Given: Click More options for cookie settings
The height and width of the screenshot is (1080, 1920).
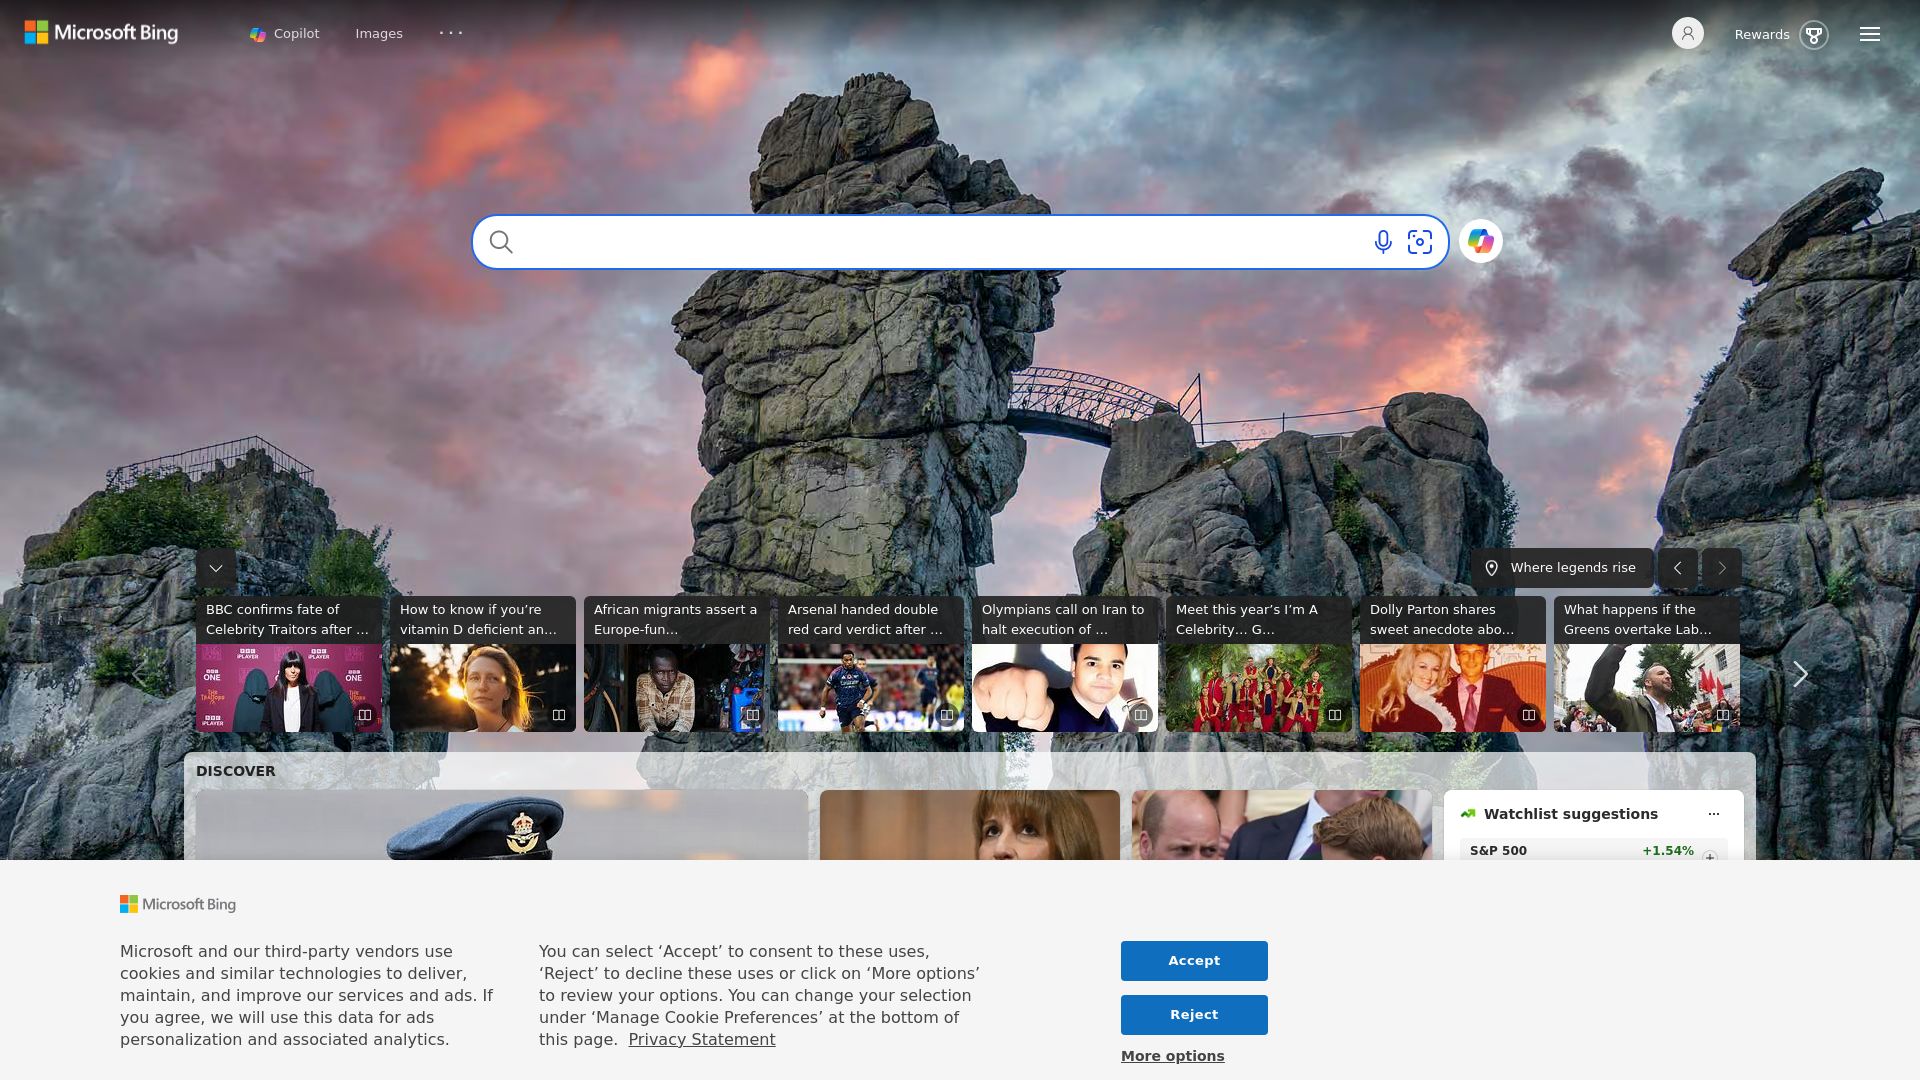Looking at the screenshot, I should click(1171, 1055).
